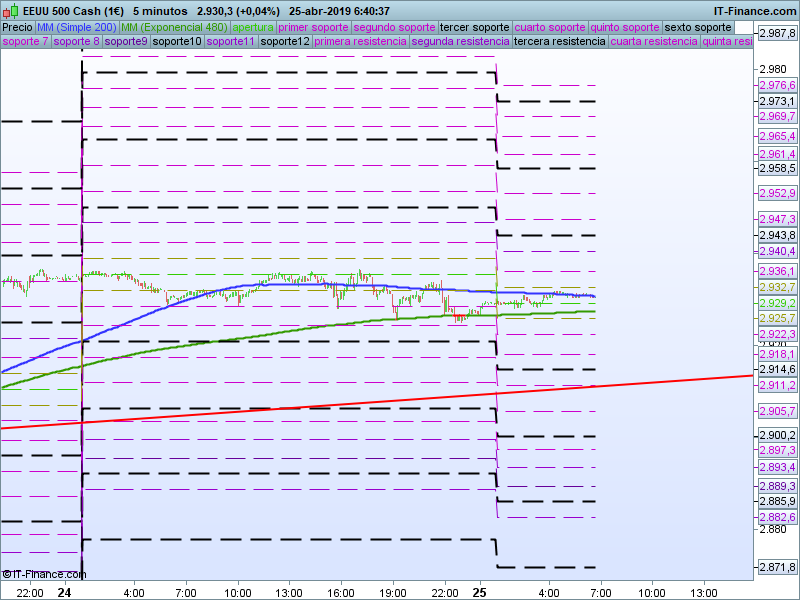The image size is (800, 600).
Task: Select the primer soporte label
Action: coord(313,28)
